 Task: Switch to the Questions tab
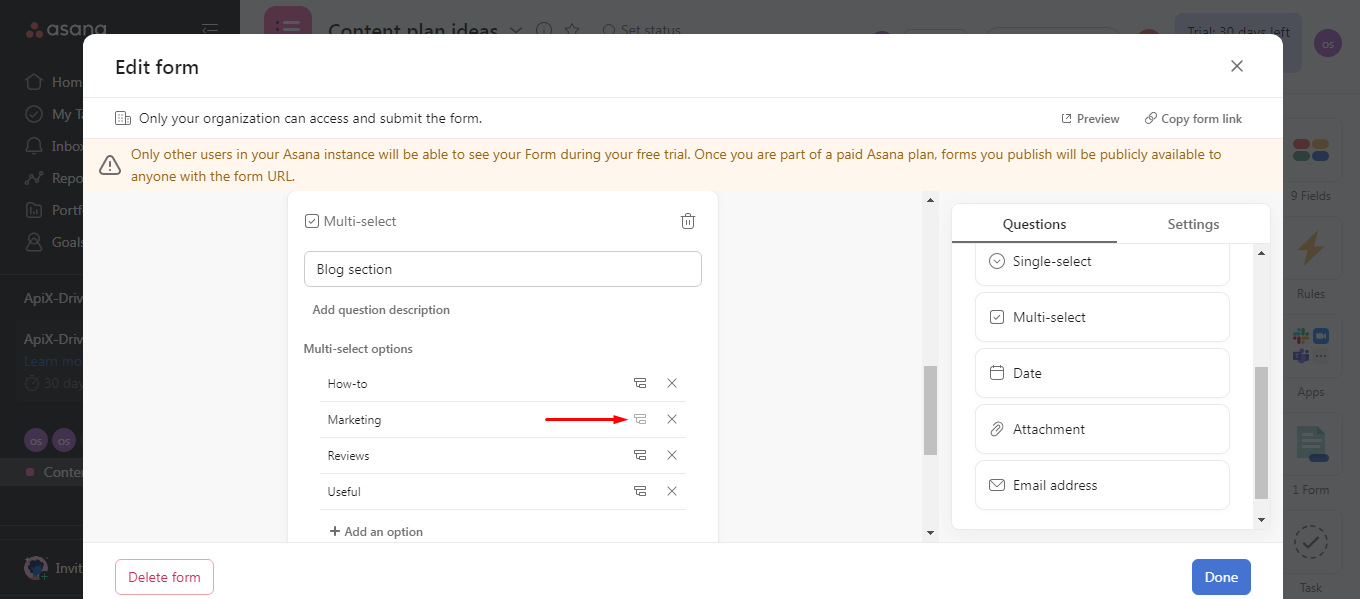point(1034,224)
